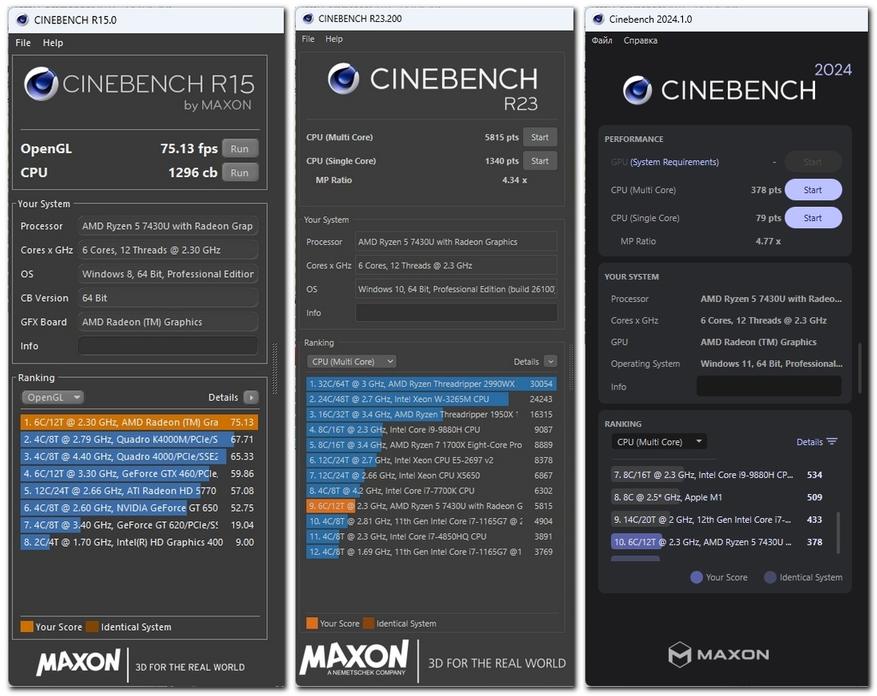Select R23 ranking row Intel Xeon W-3265M
The height and width of the screenshot is (696, 877).
(431, 399)
